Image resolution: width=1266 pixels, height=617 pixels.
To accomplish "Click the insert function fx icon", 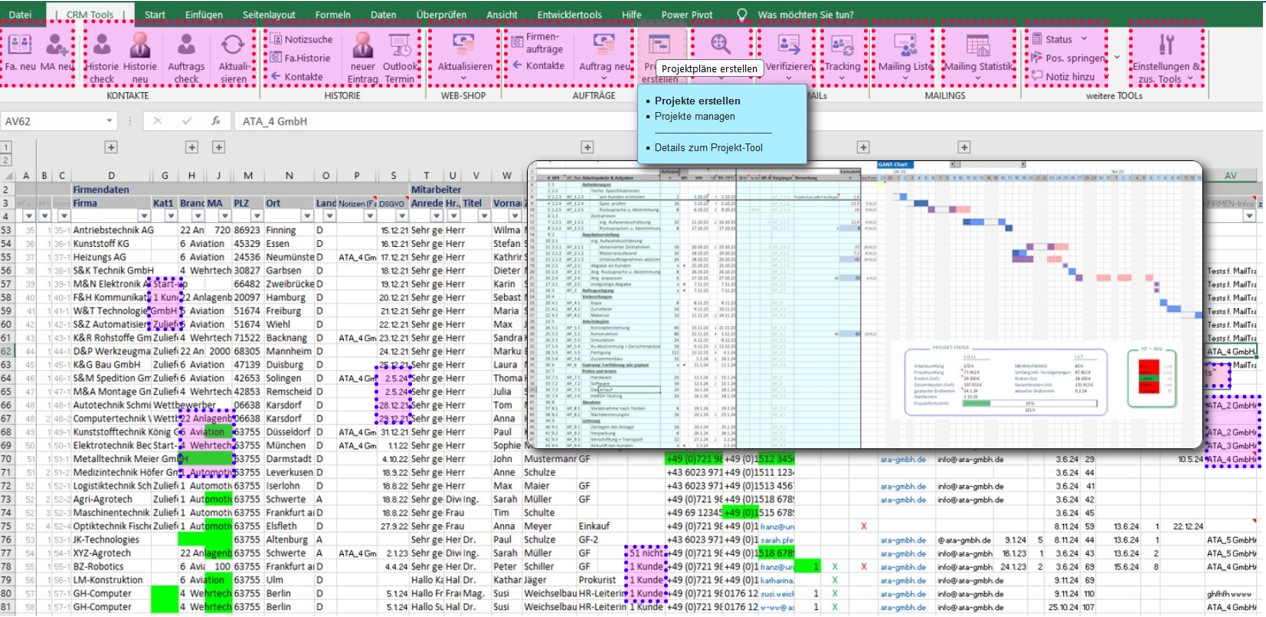I will (x=215, y=121).
